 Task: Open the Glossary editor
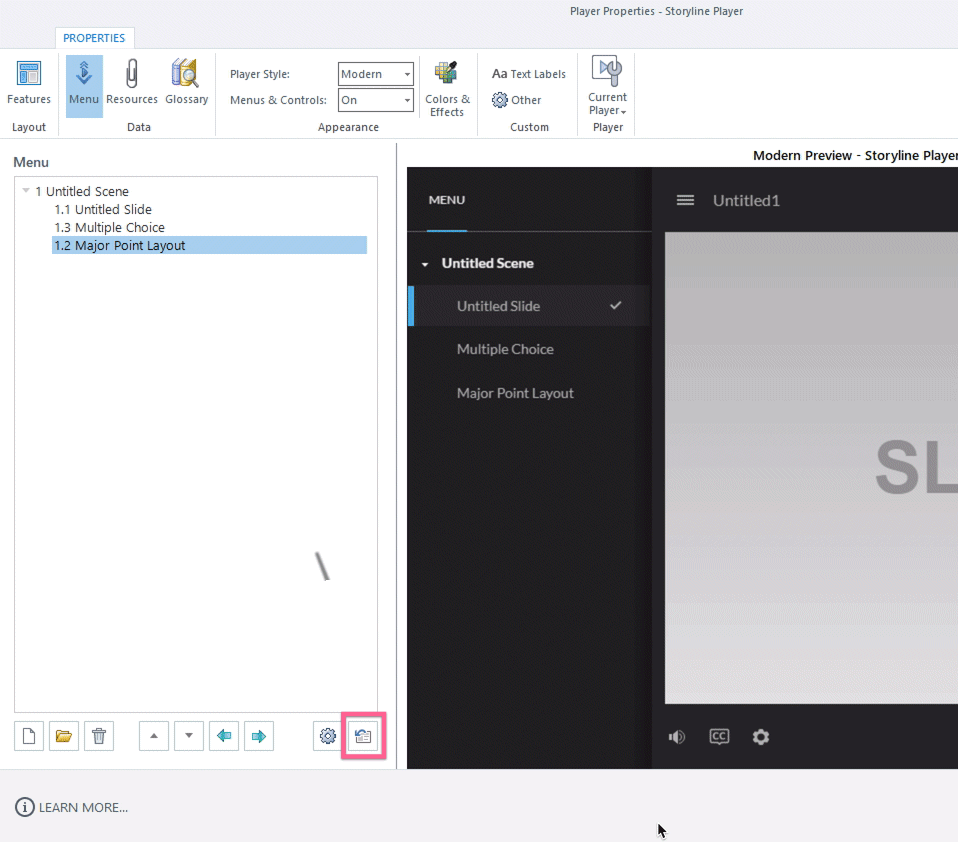pos(186,85)
